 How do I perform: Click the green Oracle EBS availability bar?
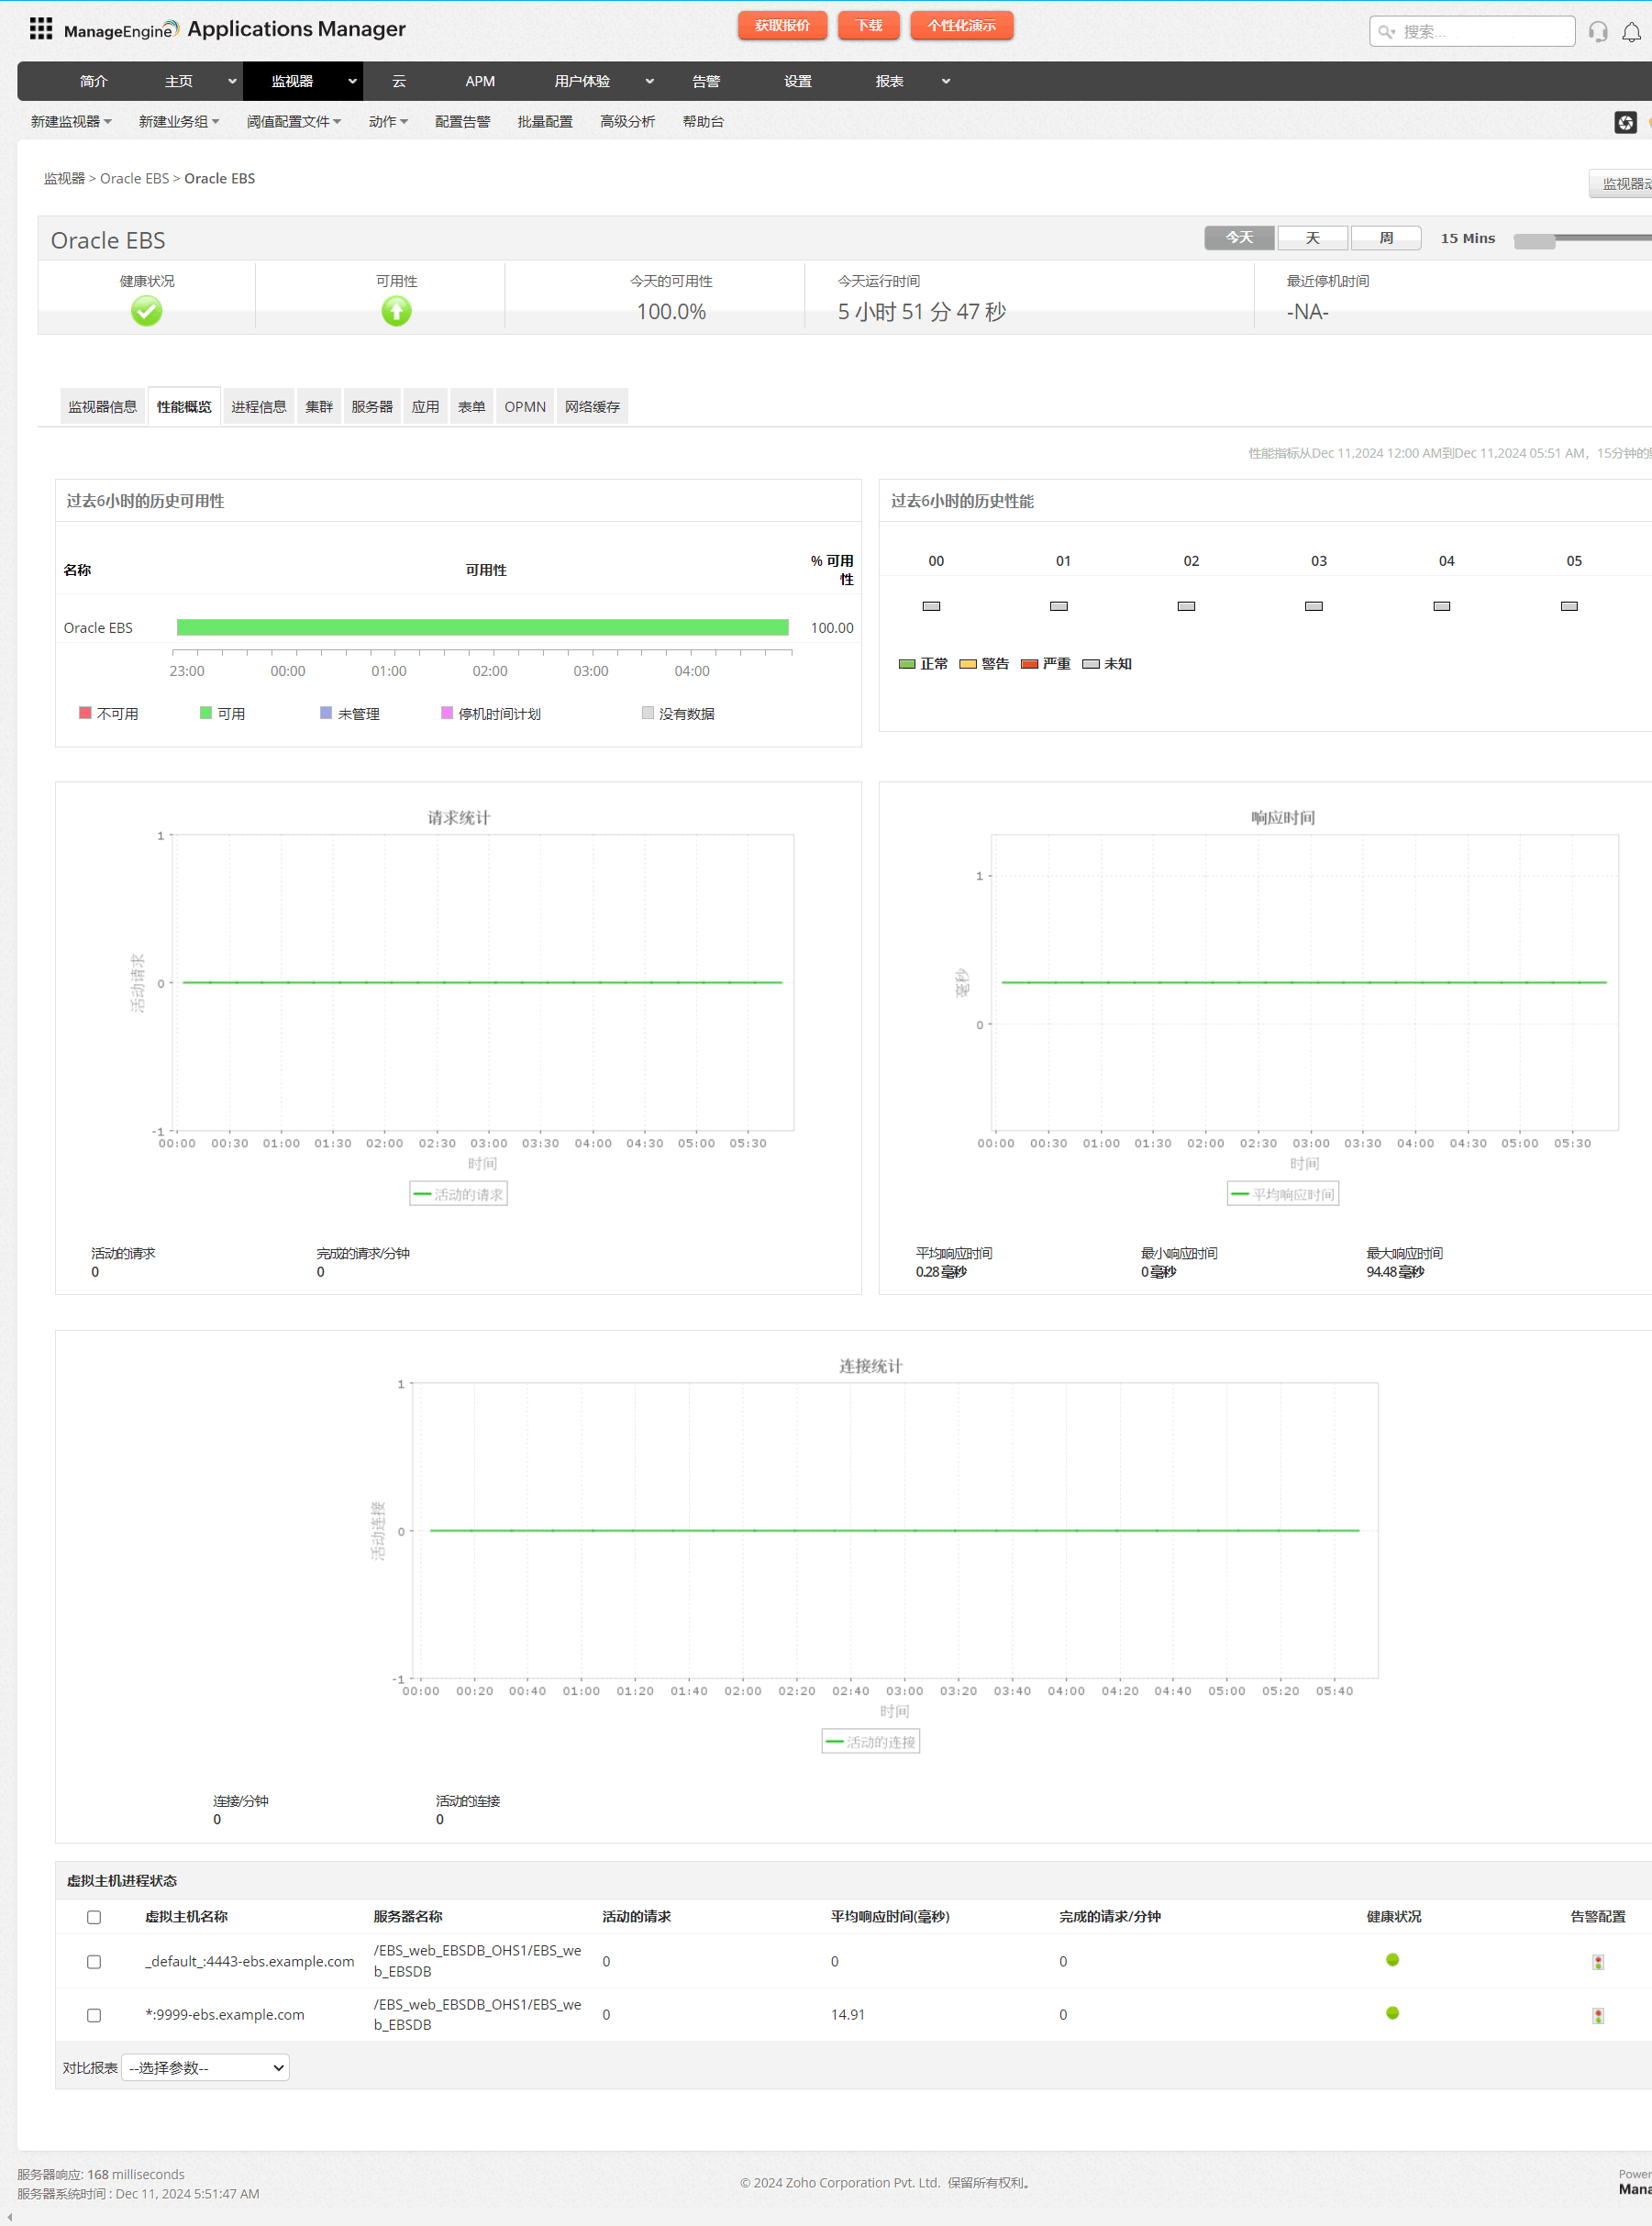[482, 627]
